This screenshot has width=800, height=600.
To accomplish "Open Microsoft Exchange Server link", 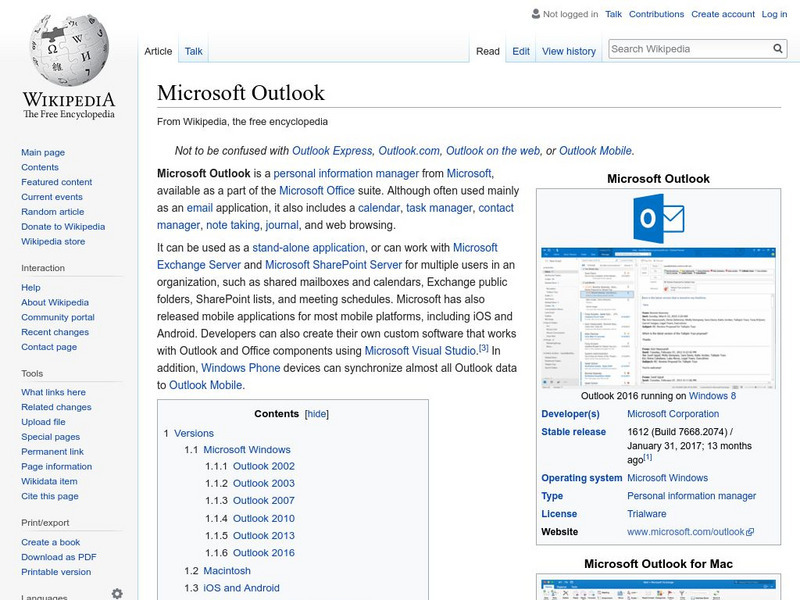I will (327, 256).
